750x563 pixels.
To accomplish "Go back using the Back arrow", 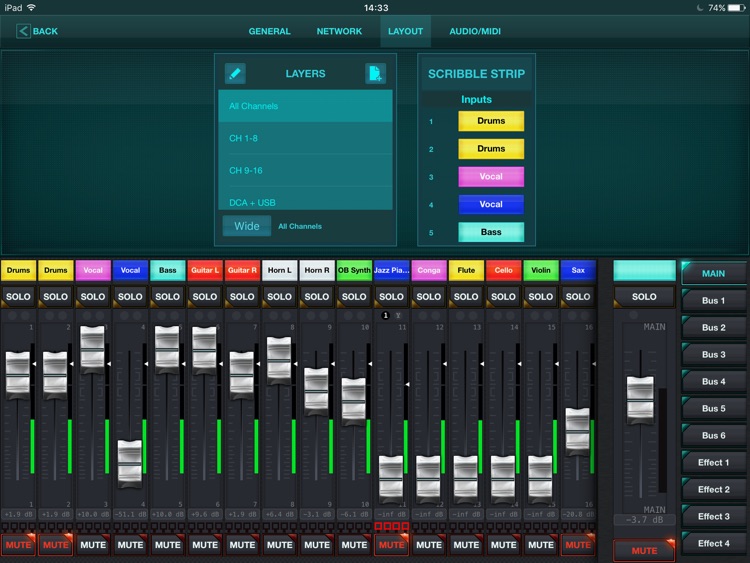I will 37,31.
